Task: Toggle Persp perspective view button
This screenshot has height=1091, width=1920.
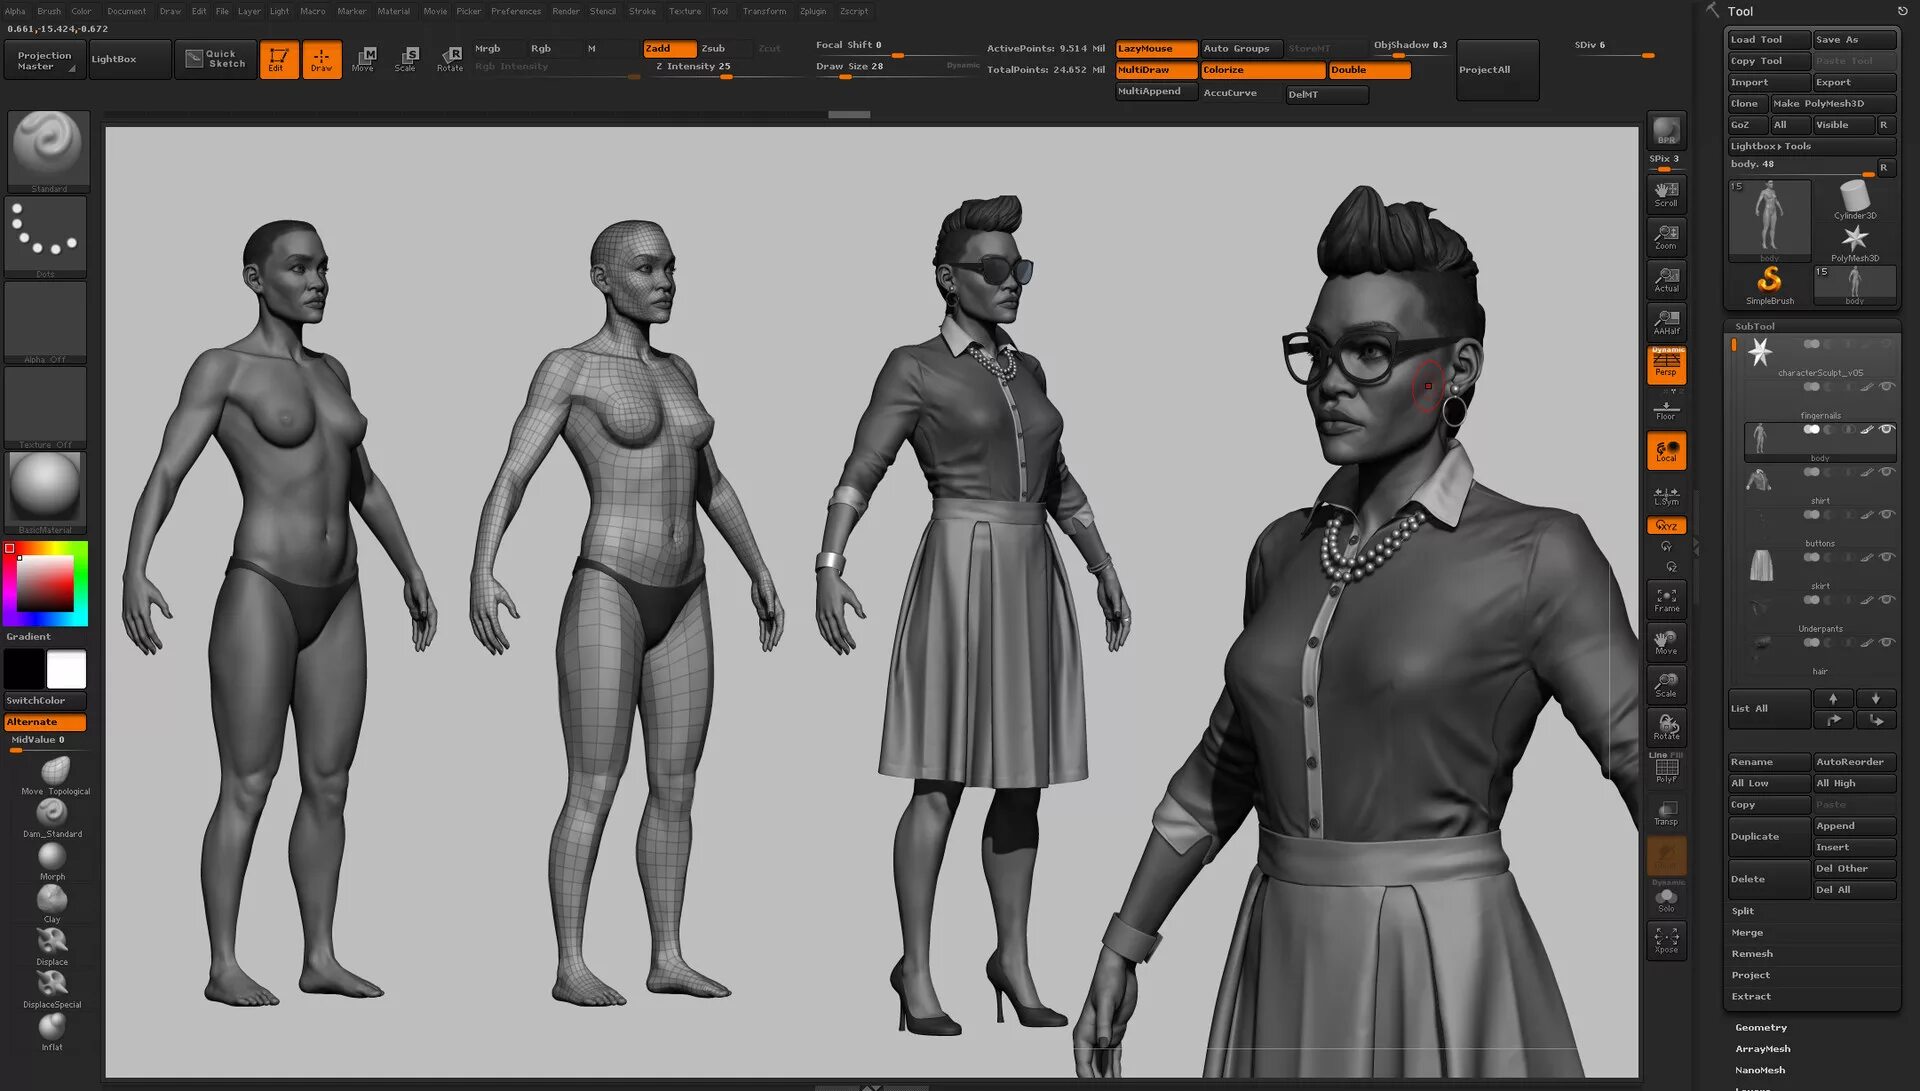Action: tap(1666, 365)
